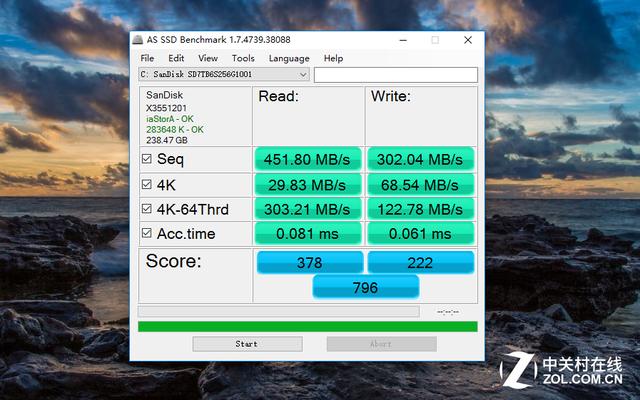Click the Score: label
This screenshot has width=640, height=400.
click(x=173, y=261)
